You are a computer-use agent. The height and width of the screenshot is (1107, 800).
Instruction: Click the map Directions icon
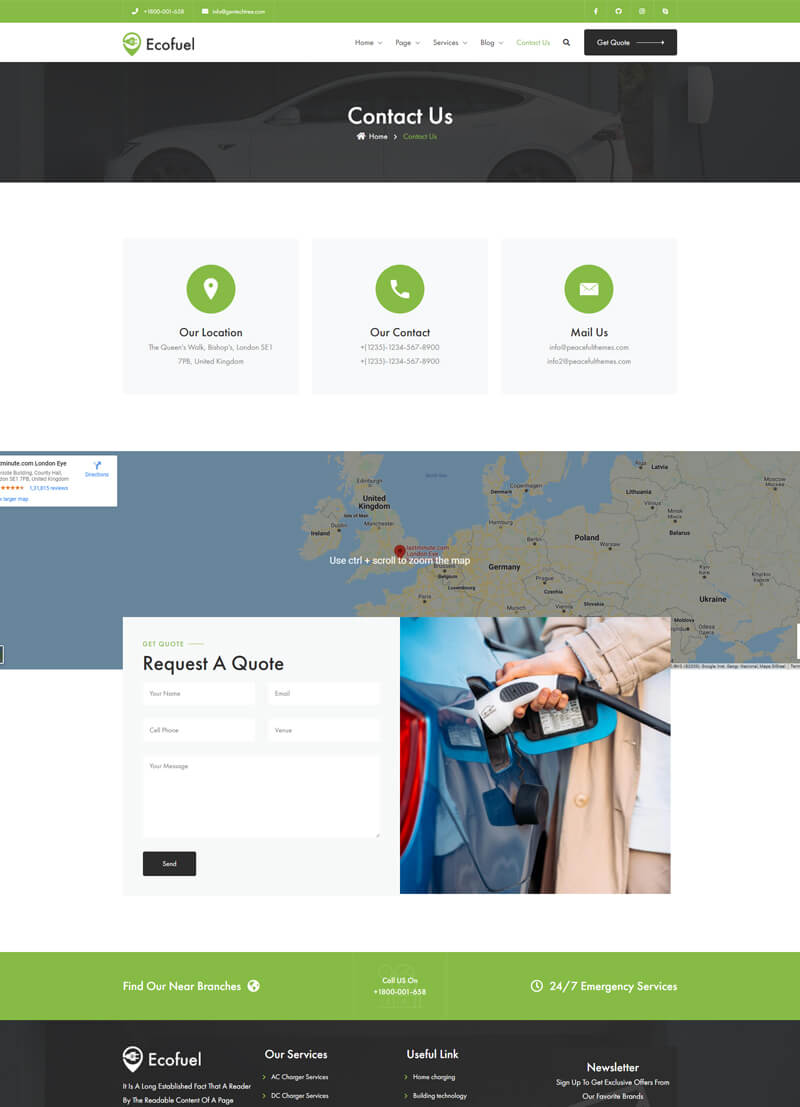(x=97, y=467)
